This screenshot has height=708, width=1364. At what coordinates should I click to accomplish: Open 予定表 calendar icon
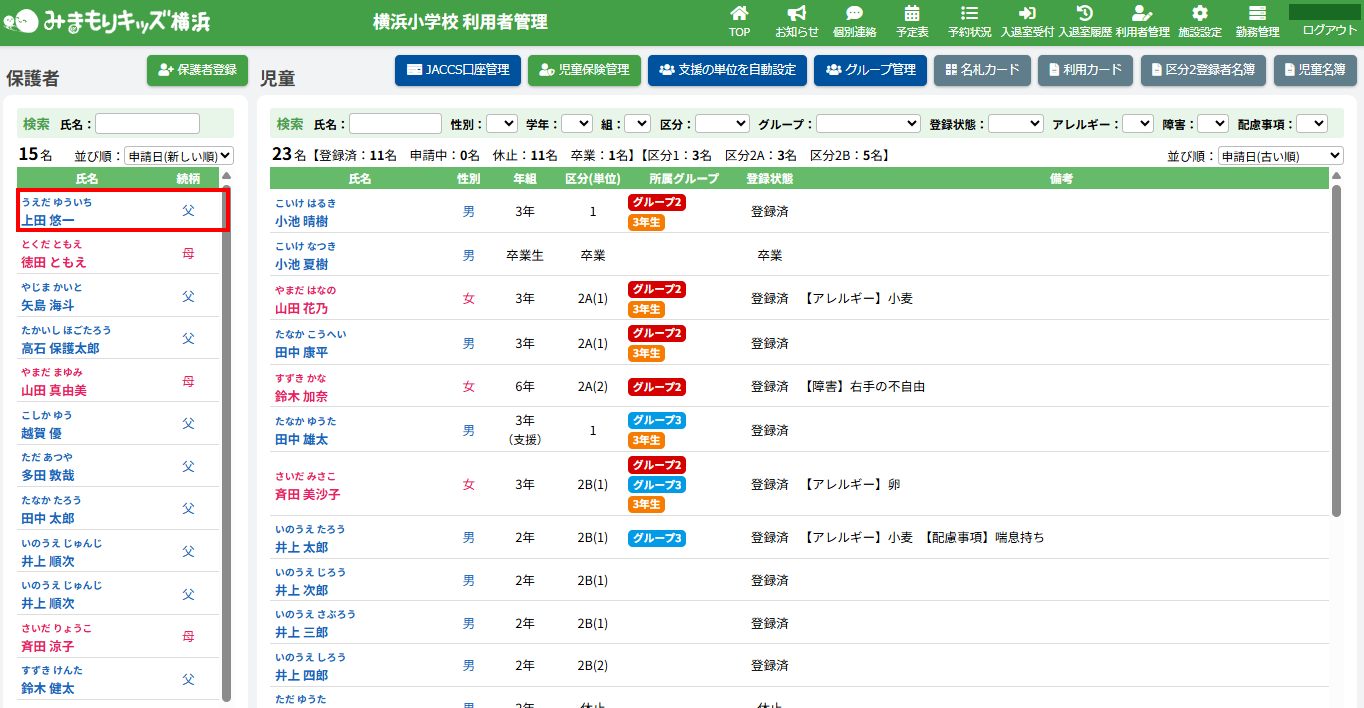point(911,14)
